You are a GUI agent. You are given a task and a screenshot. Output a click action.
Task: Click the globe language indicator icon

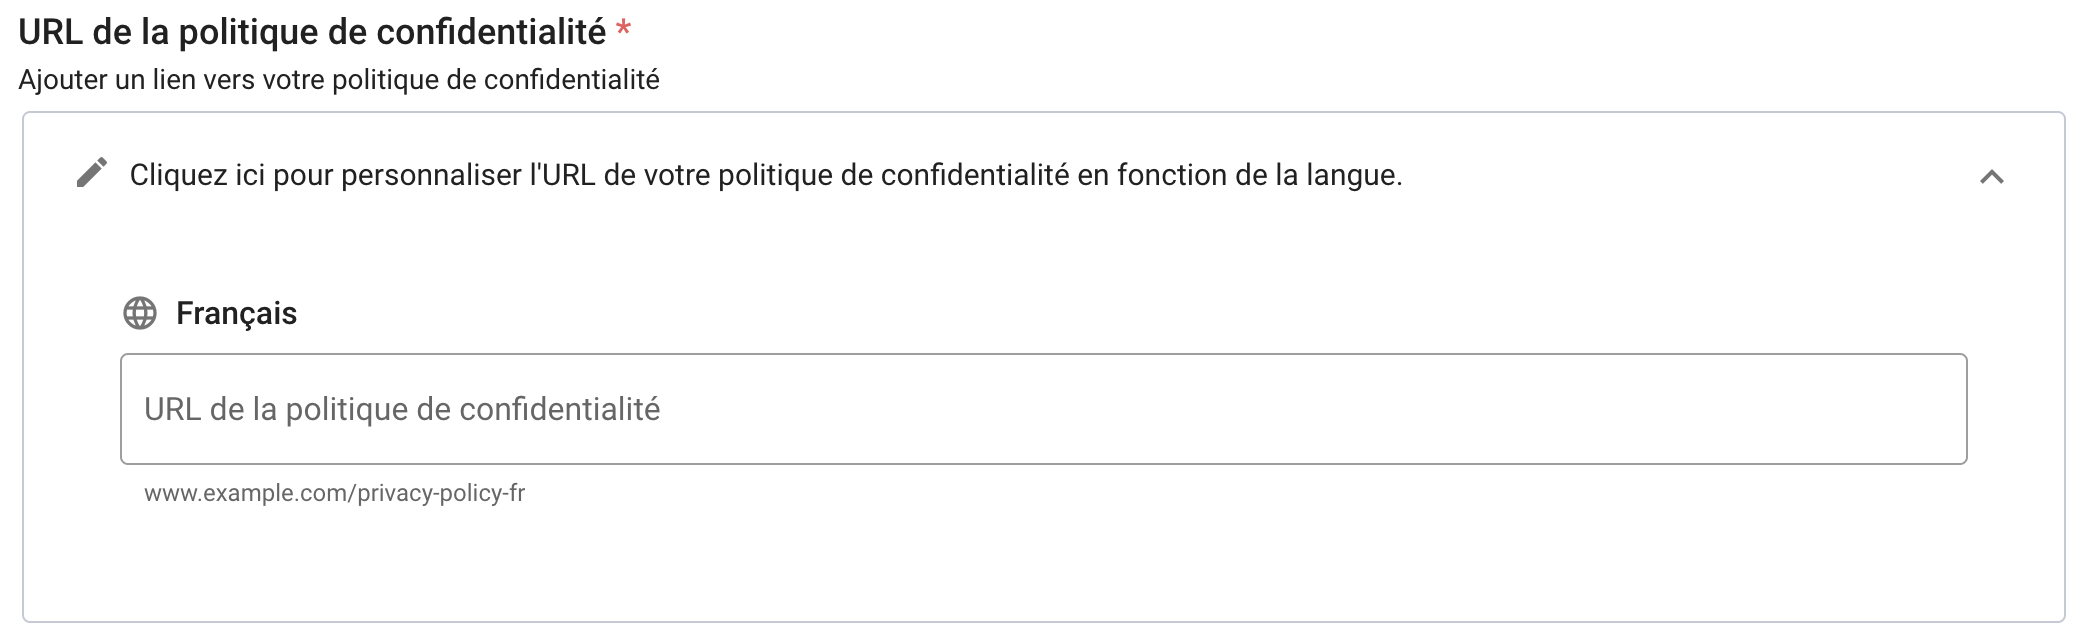point(140,314)
